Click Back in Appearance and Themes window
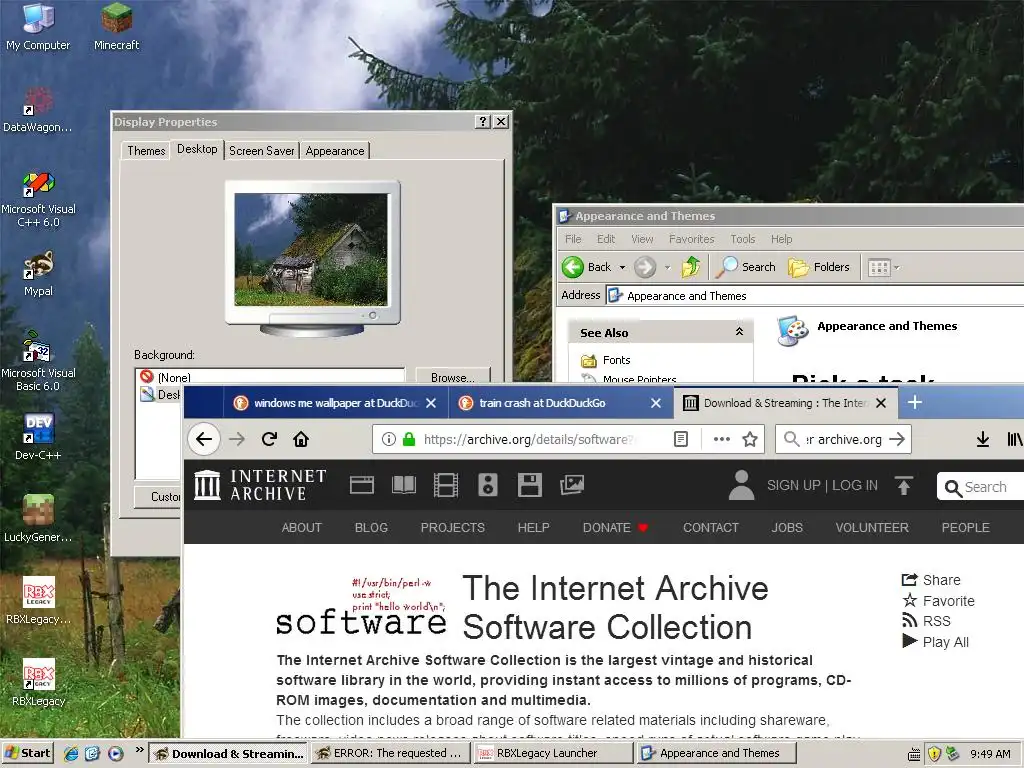 point(586,266)
